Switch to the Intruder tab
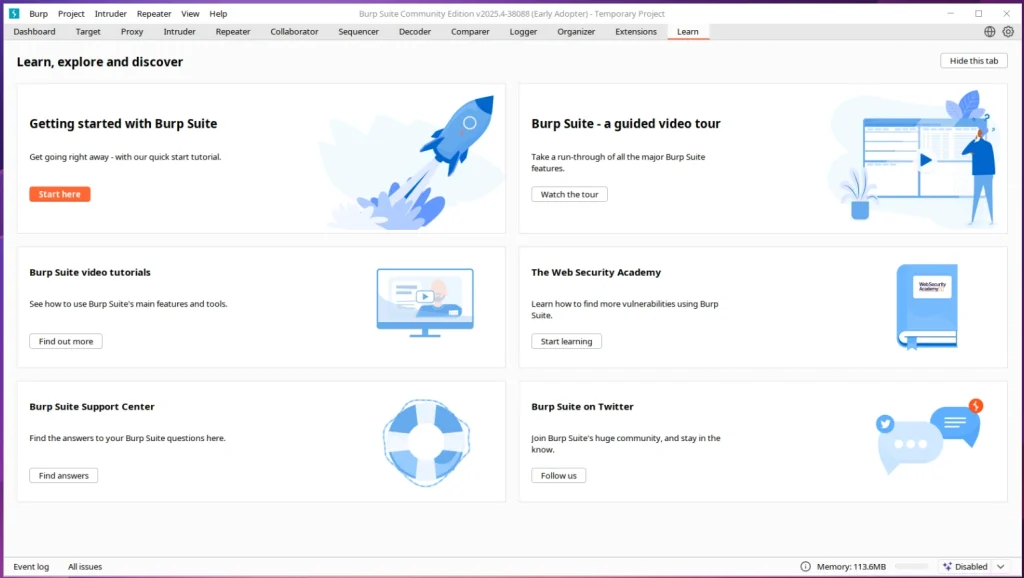This screenshot has height=578, width=1024. click(x=180, y=31)
